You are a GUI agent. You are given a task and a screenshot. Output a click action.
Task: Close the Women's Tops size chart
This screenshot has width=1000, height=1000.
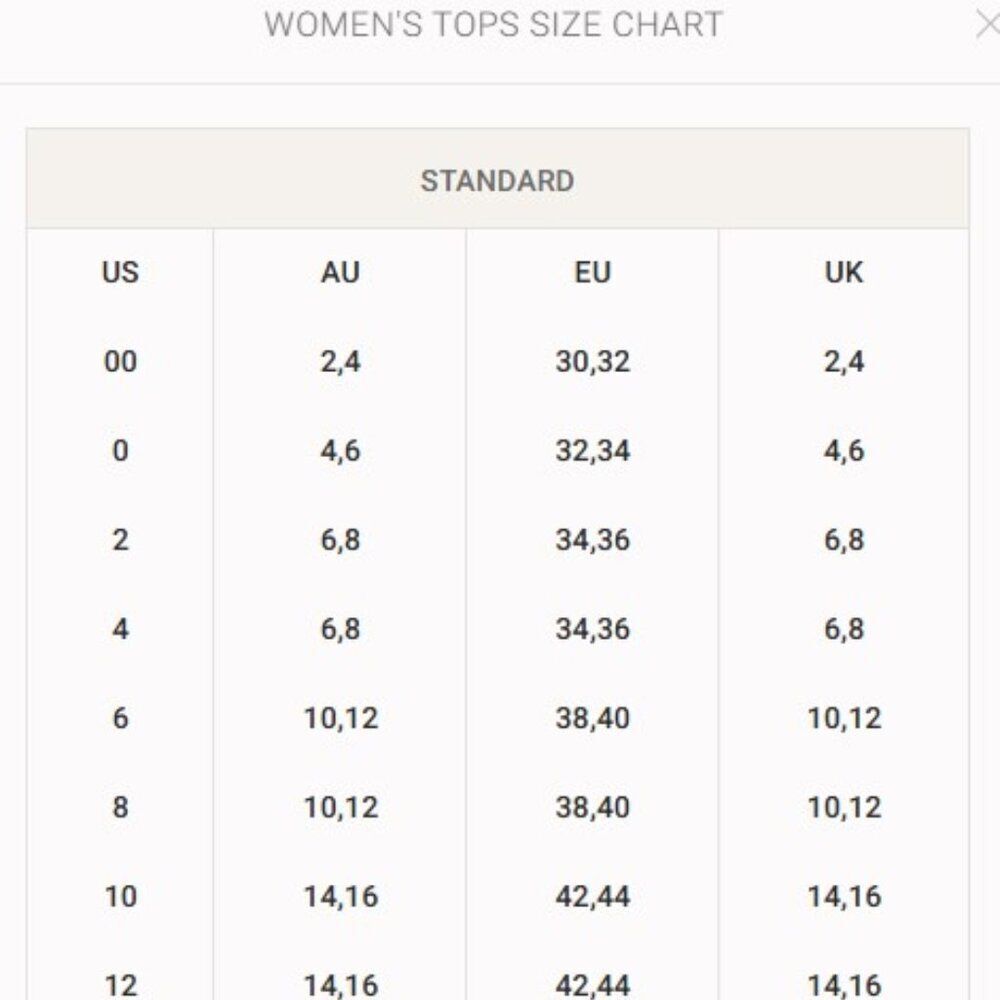989,26
